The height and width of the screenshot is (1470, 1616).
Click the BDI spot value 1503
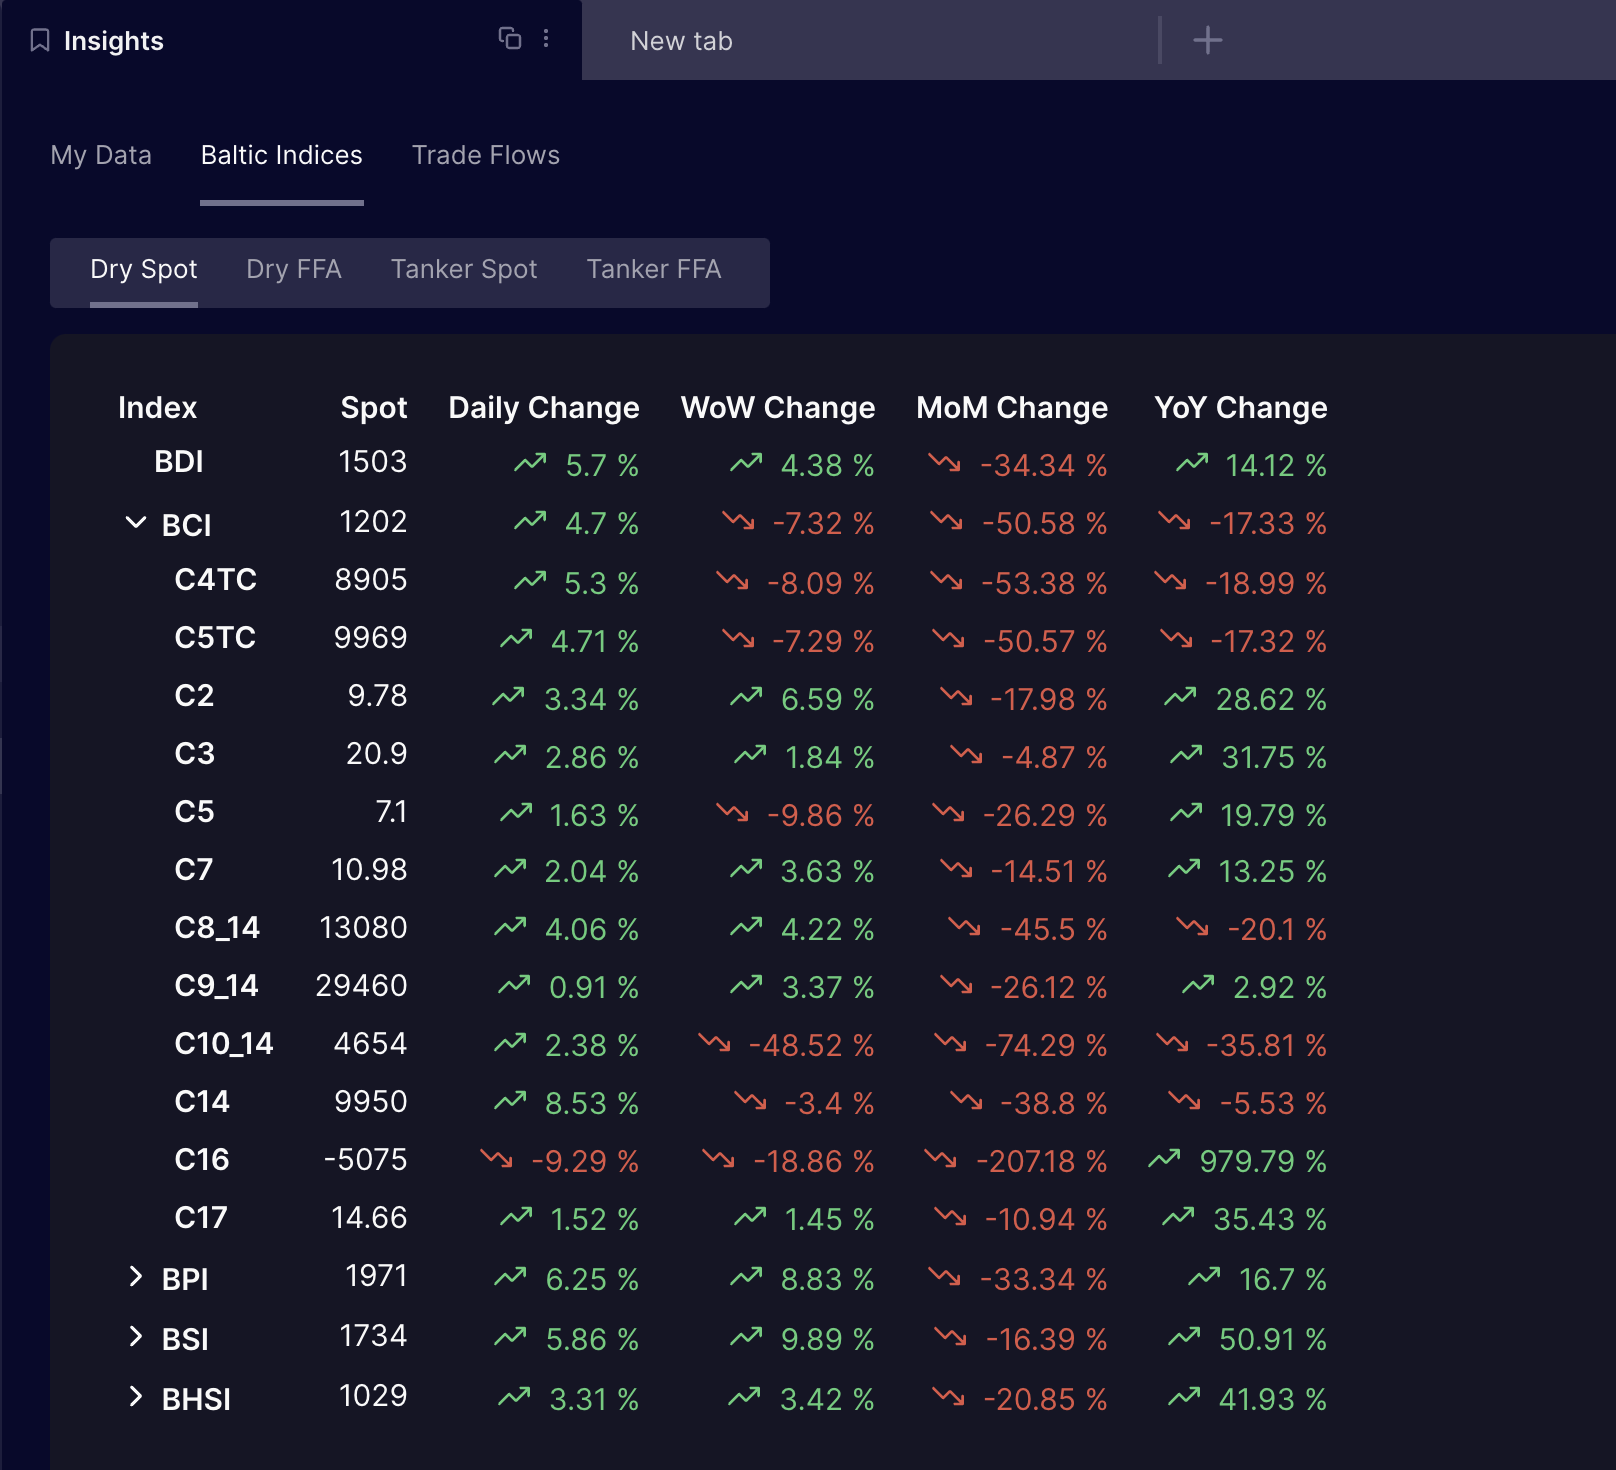(x=373, y=462)
